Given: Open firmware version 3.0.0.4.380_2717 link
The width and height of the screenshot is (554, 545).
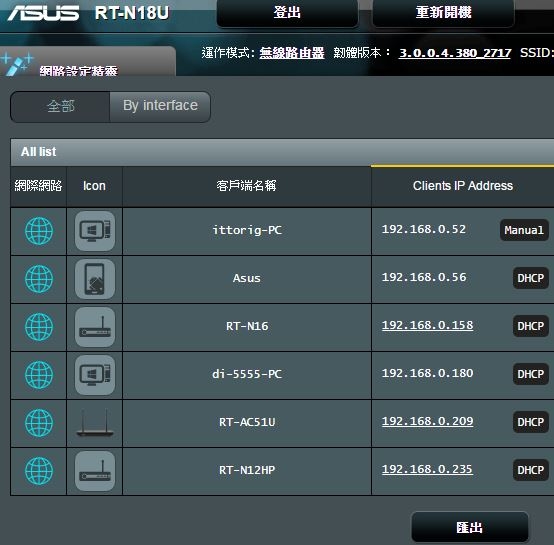Looking at the screenshot, I should [x=455, y=53].
